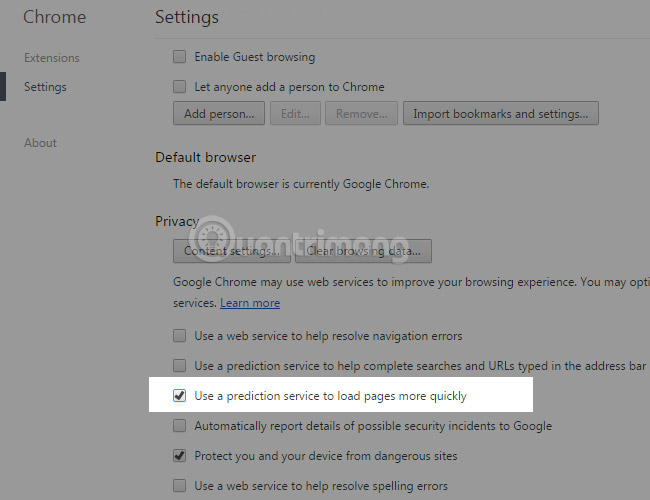This screenshot has height=500, width=650.
Task: Click the Default browser heading
Action: [206, 158]
